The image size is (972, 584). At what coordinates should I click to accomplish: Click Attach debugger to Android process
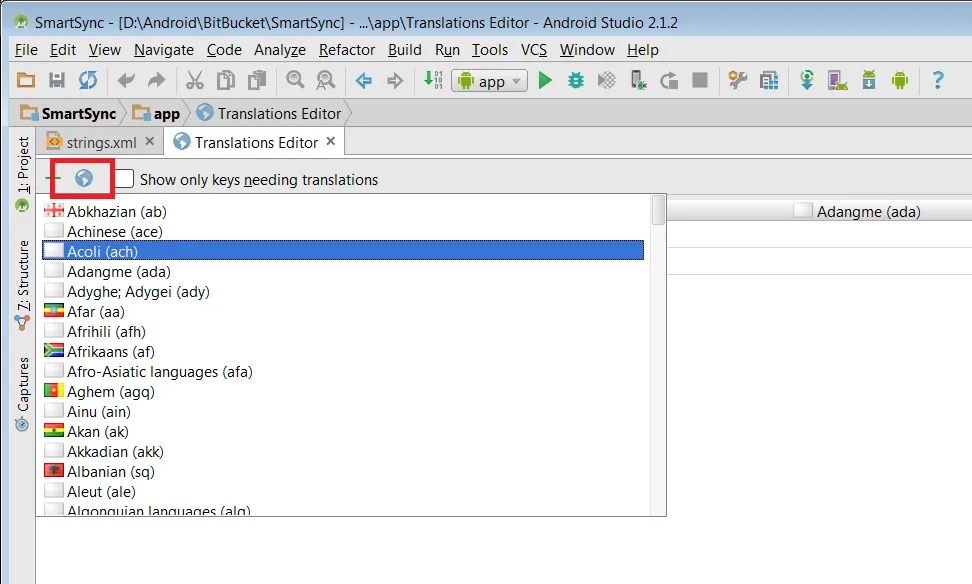pyautogui.click(x=638, y=81)
